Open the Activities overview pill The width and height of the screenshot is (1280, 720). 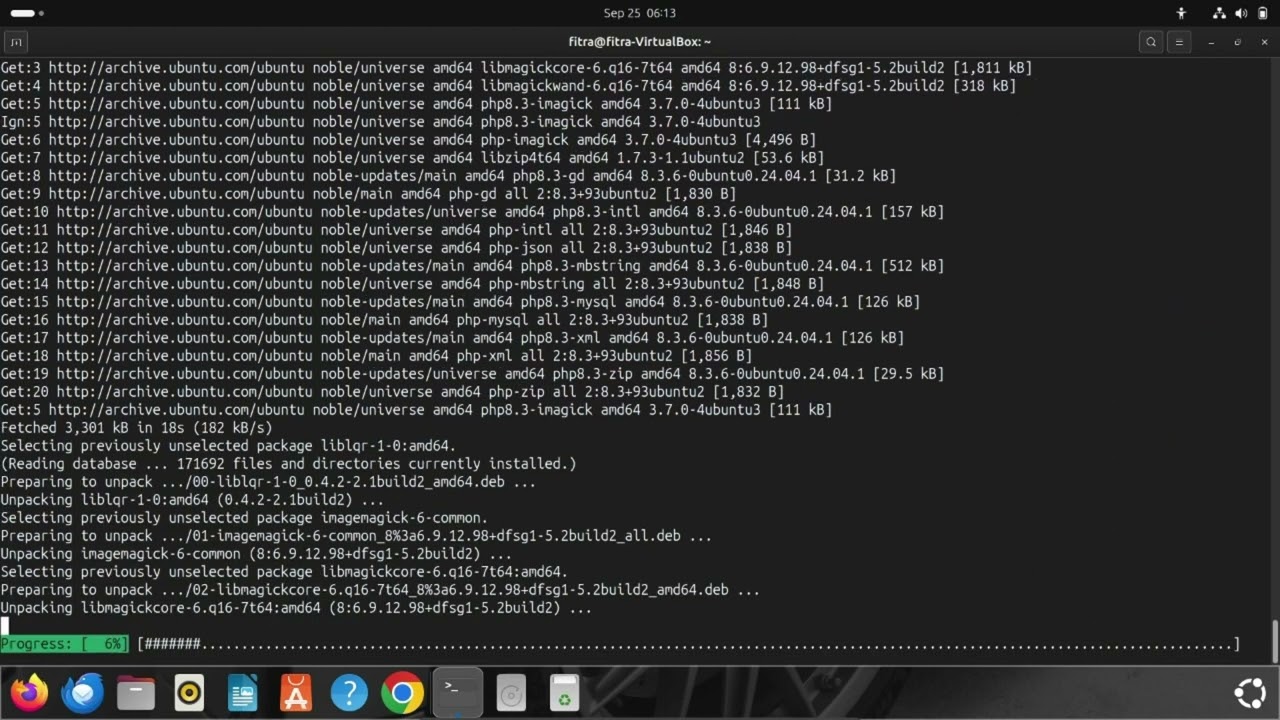[27, 13]
